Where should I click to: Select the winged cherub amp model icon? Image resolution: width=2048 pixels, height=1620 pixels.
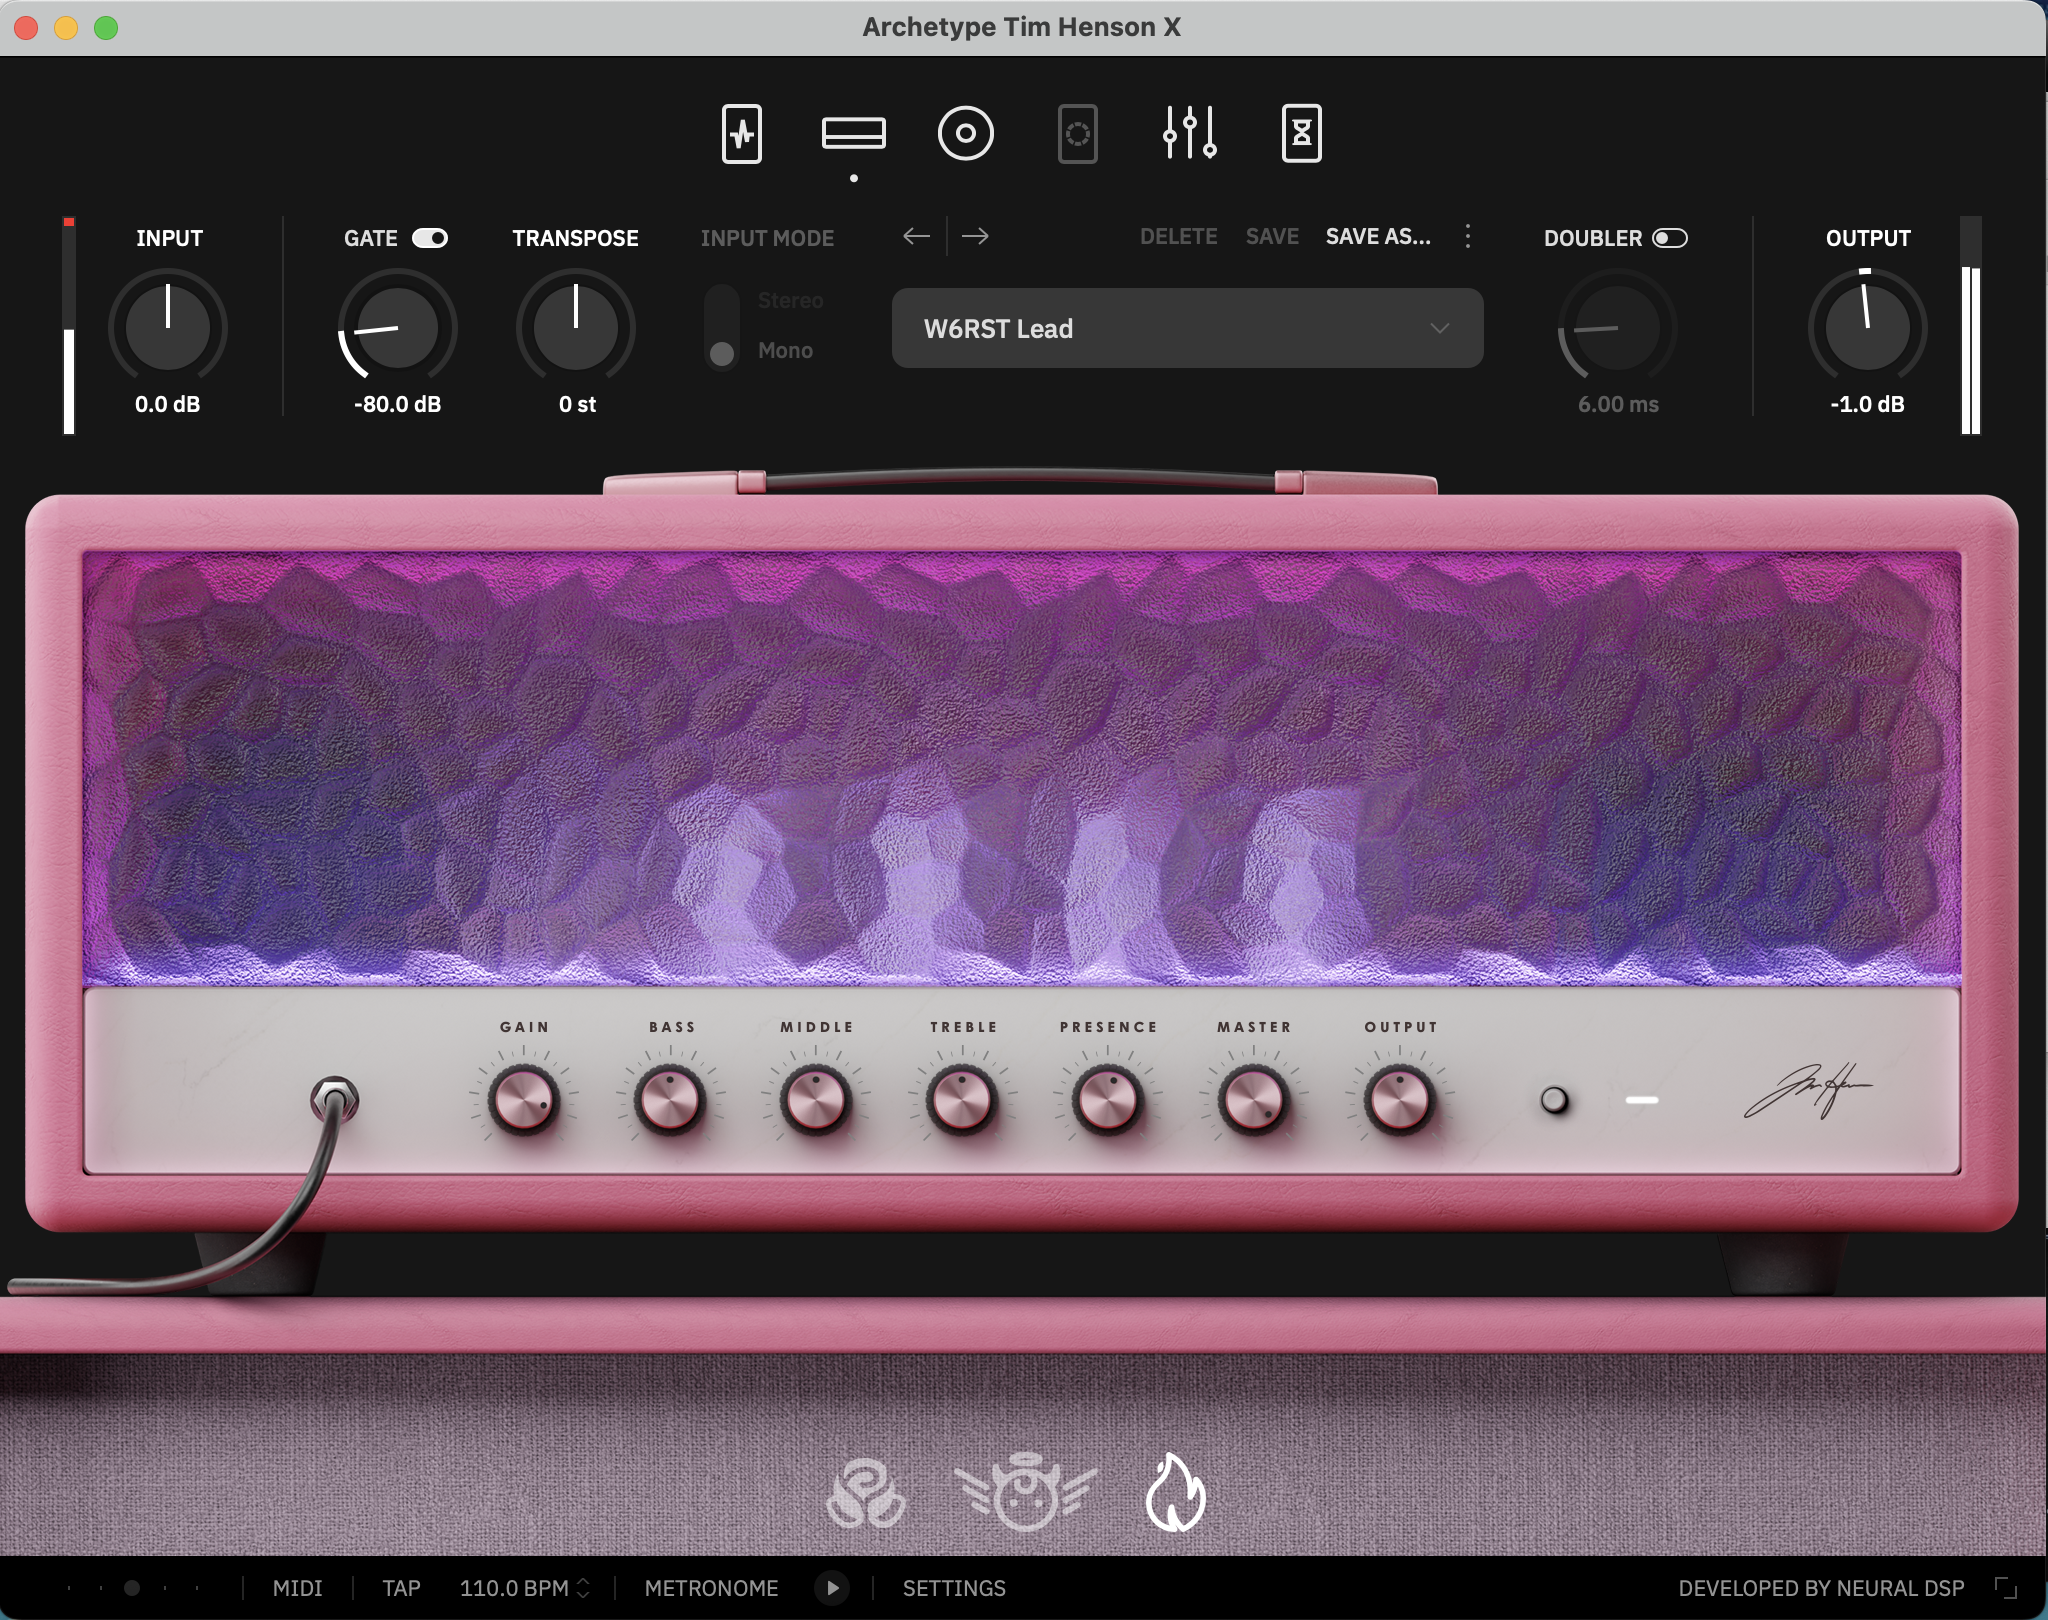pos(1025,1493)
